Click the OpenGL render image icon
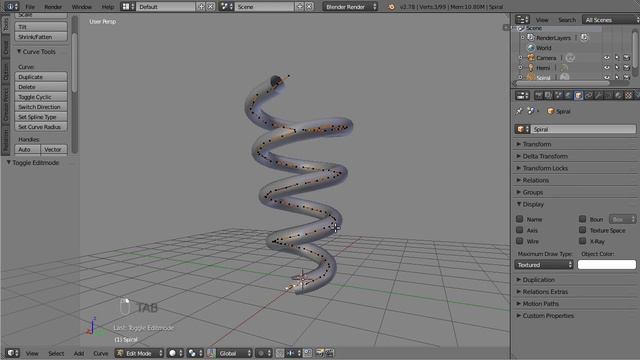 click(320, 353)
